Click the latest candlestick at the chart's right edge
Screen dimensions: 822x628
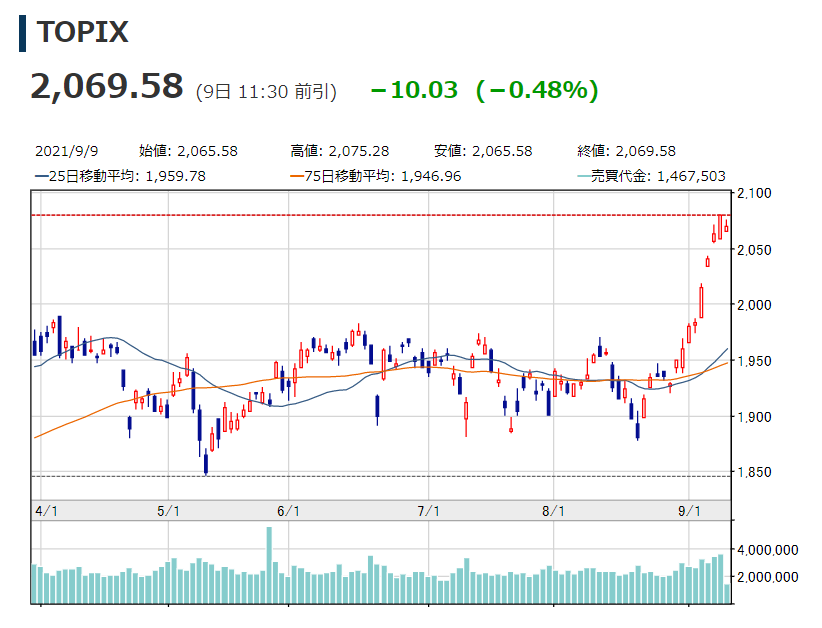coord(727,227)
